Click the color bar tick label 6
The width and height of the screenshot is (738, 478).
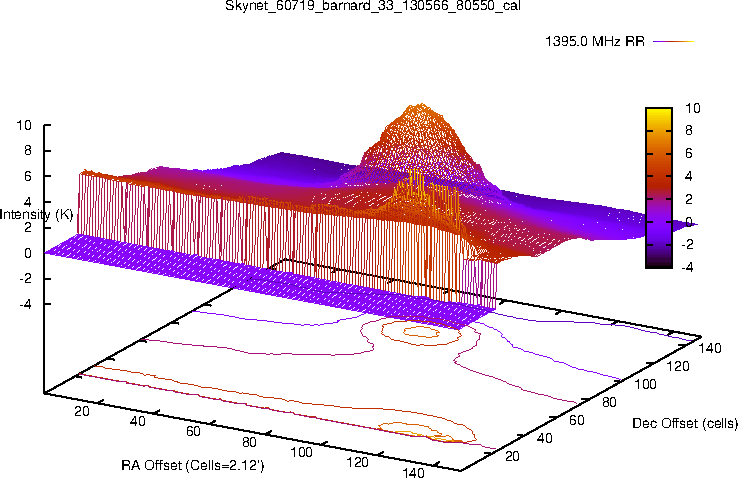[689, 153]
